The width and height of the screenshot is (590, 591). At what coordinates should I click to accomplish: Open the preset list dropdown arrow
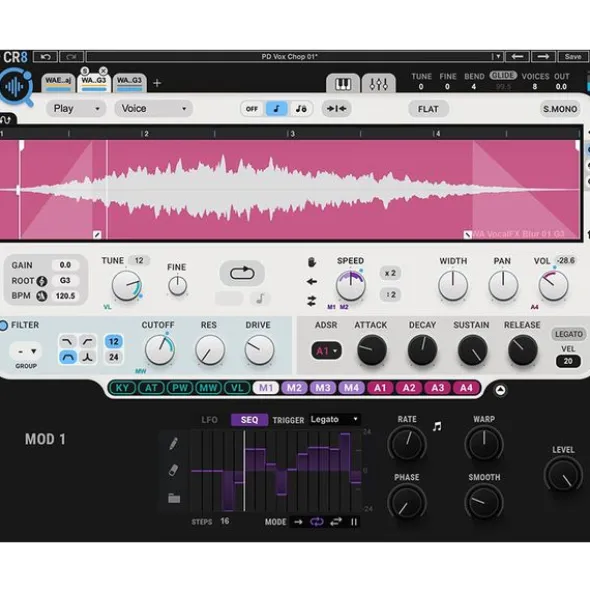498,57
